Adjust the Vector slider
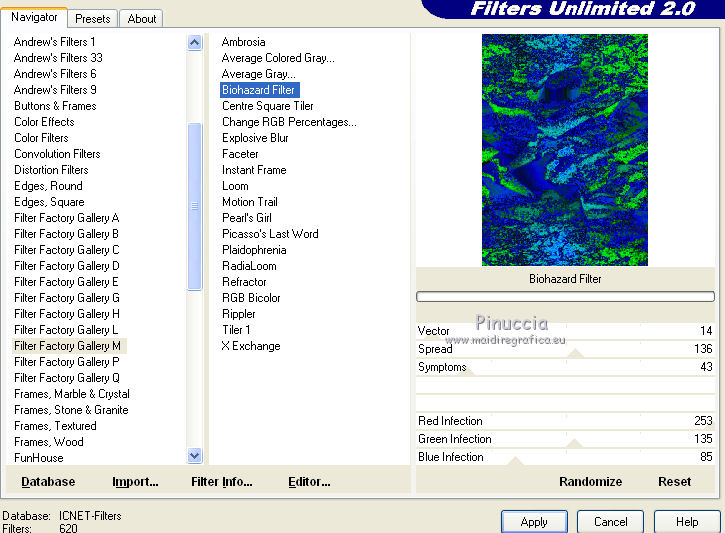Image resolution: width=725 pixels, height=533 pixels. tap(565, 331)
